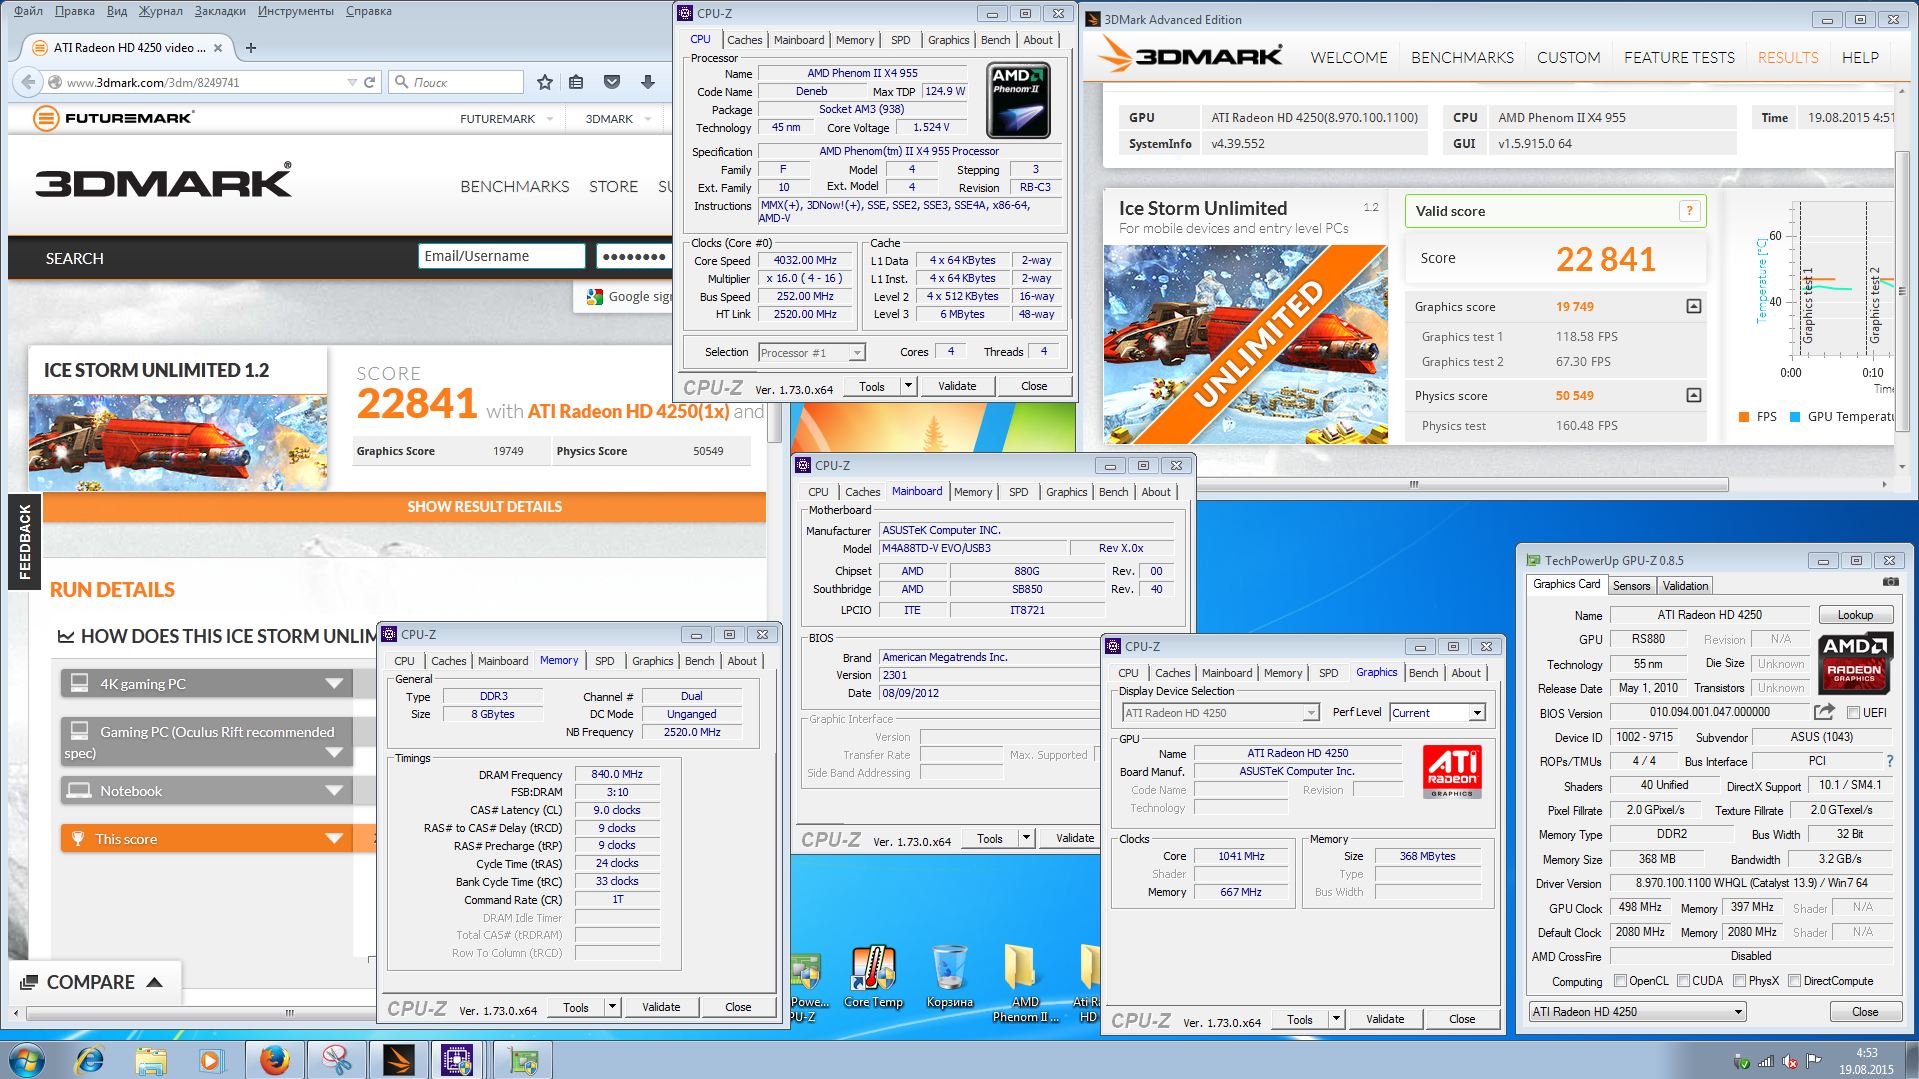Open the Recycle Bin (Корзина) desktop icon
Image resolution: width=1919 pixels, height=1079 pixels.
(949, 977)
